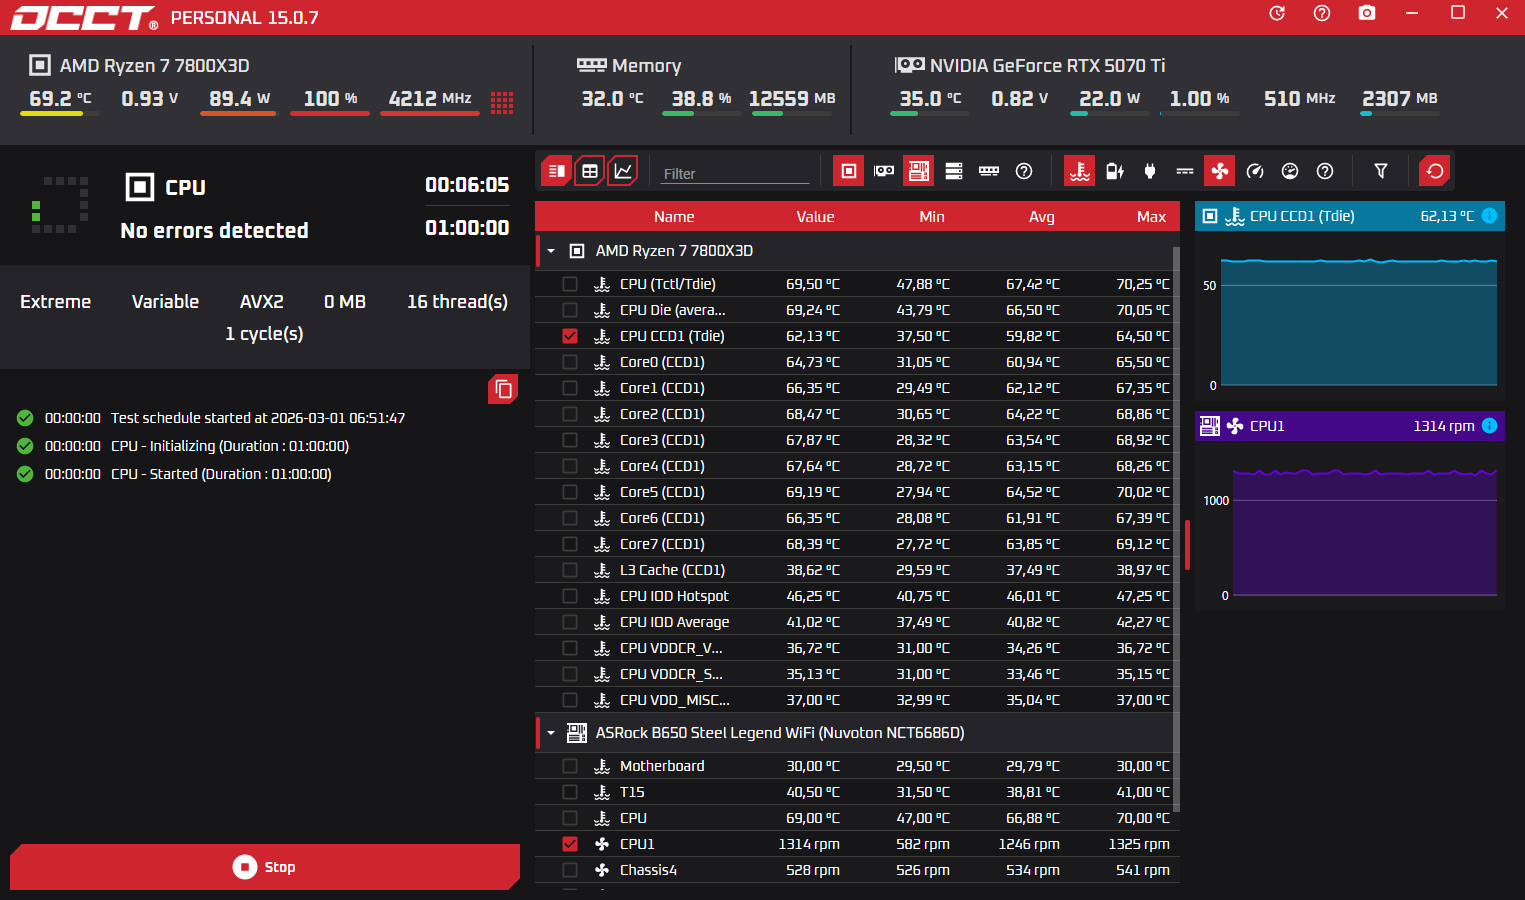Screen dimensions: 1525x900
Task: Click the 'CPU - Initializing' log entry
Action: 230,446
